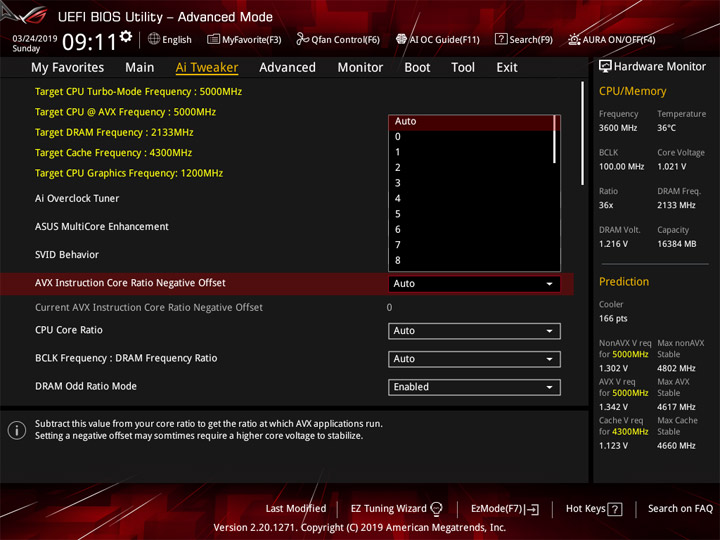Select the CPU Core Ratio label

[69, 330]
